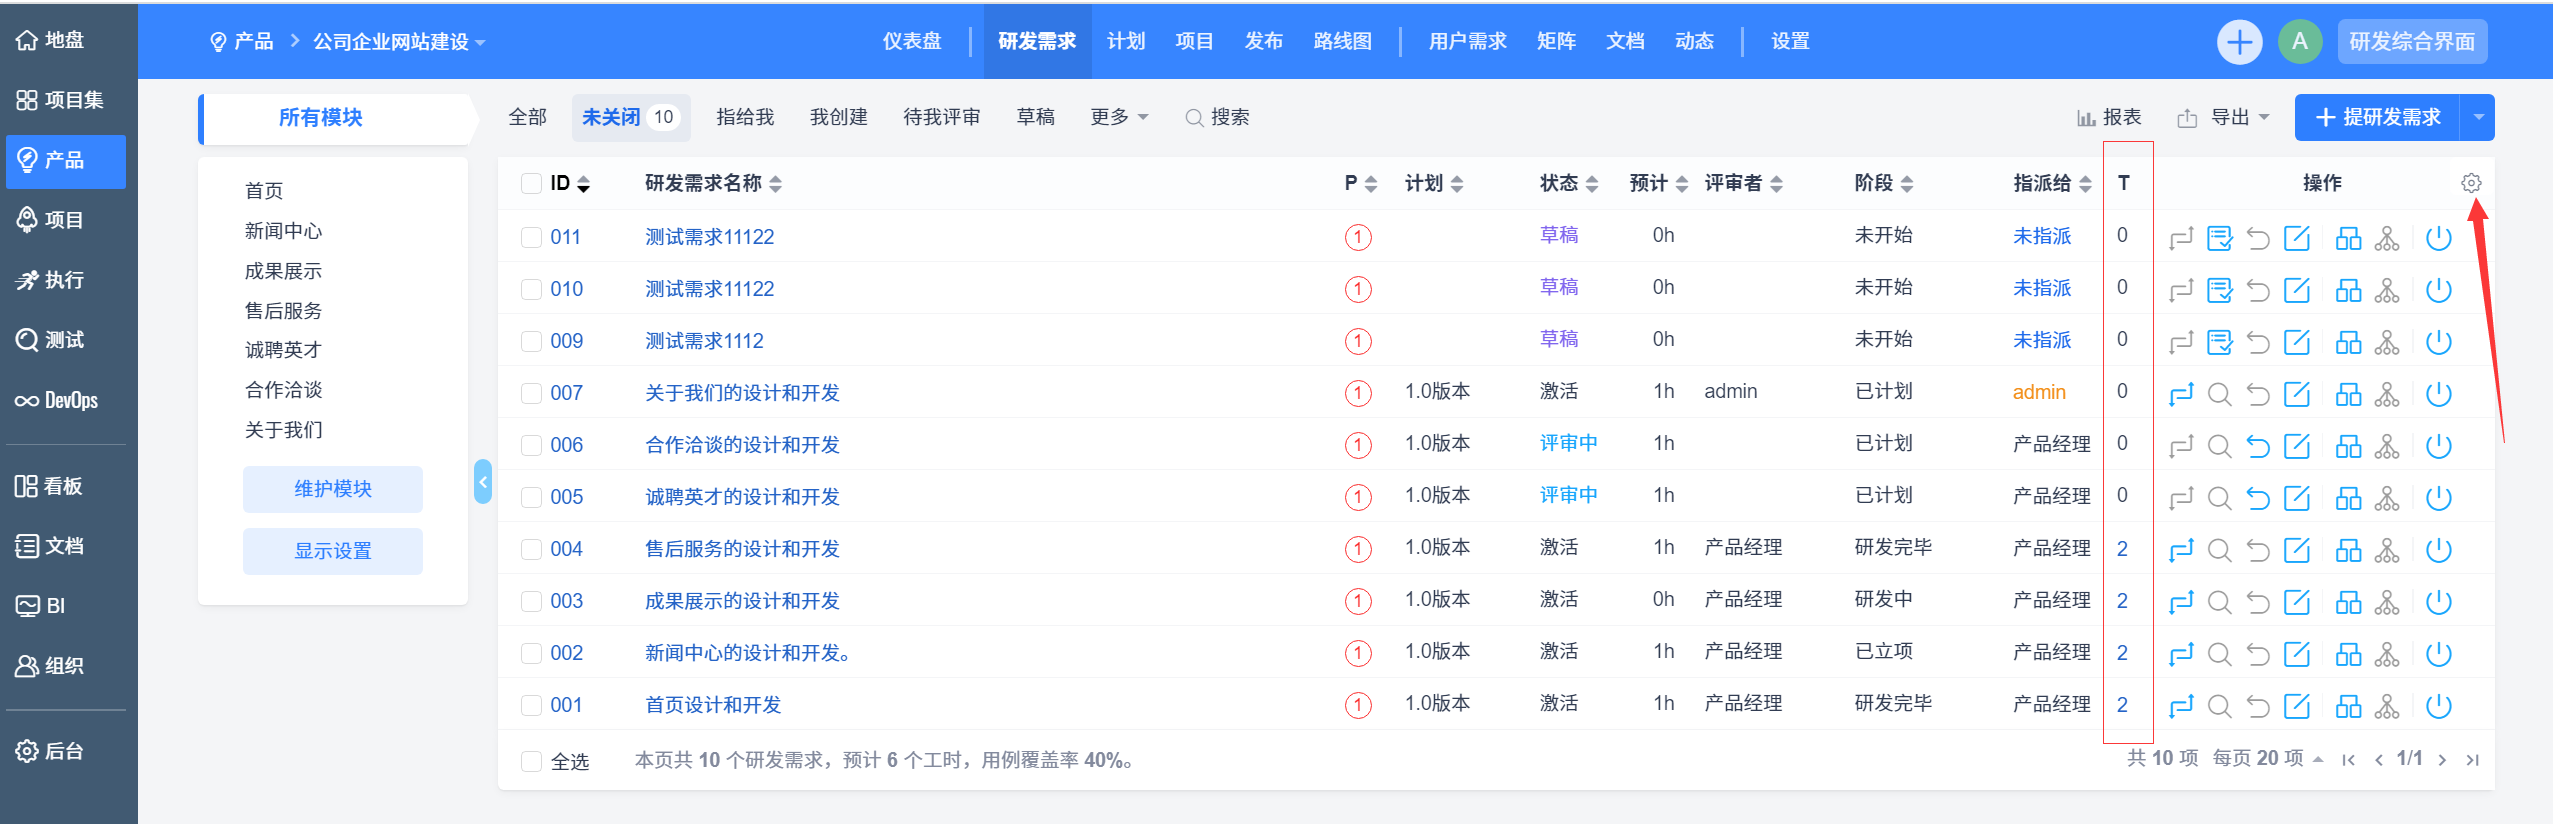Check the box next to requirement 003
Viewport: 2553px width, 824px height.
coord(531,602)
